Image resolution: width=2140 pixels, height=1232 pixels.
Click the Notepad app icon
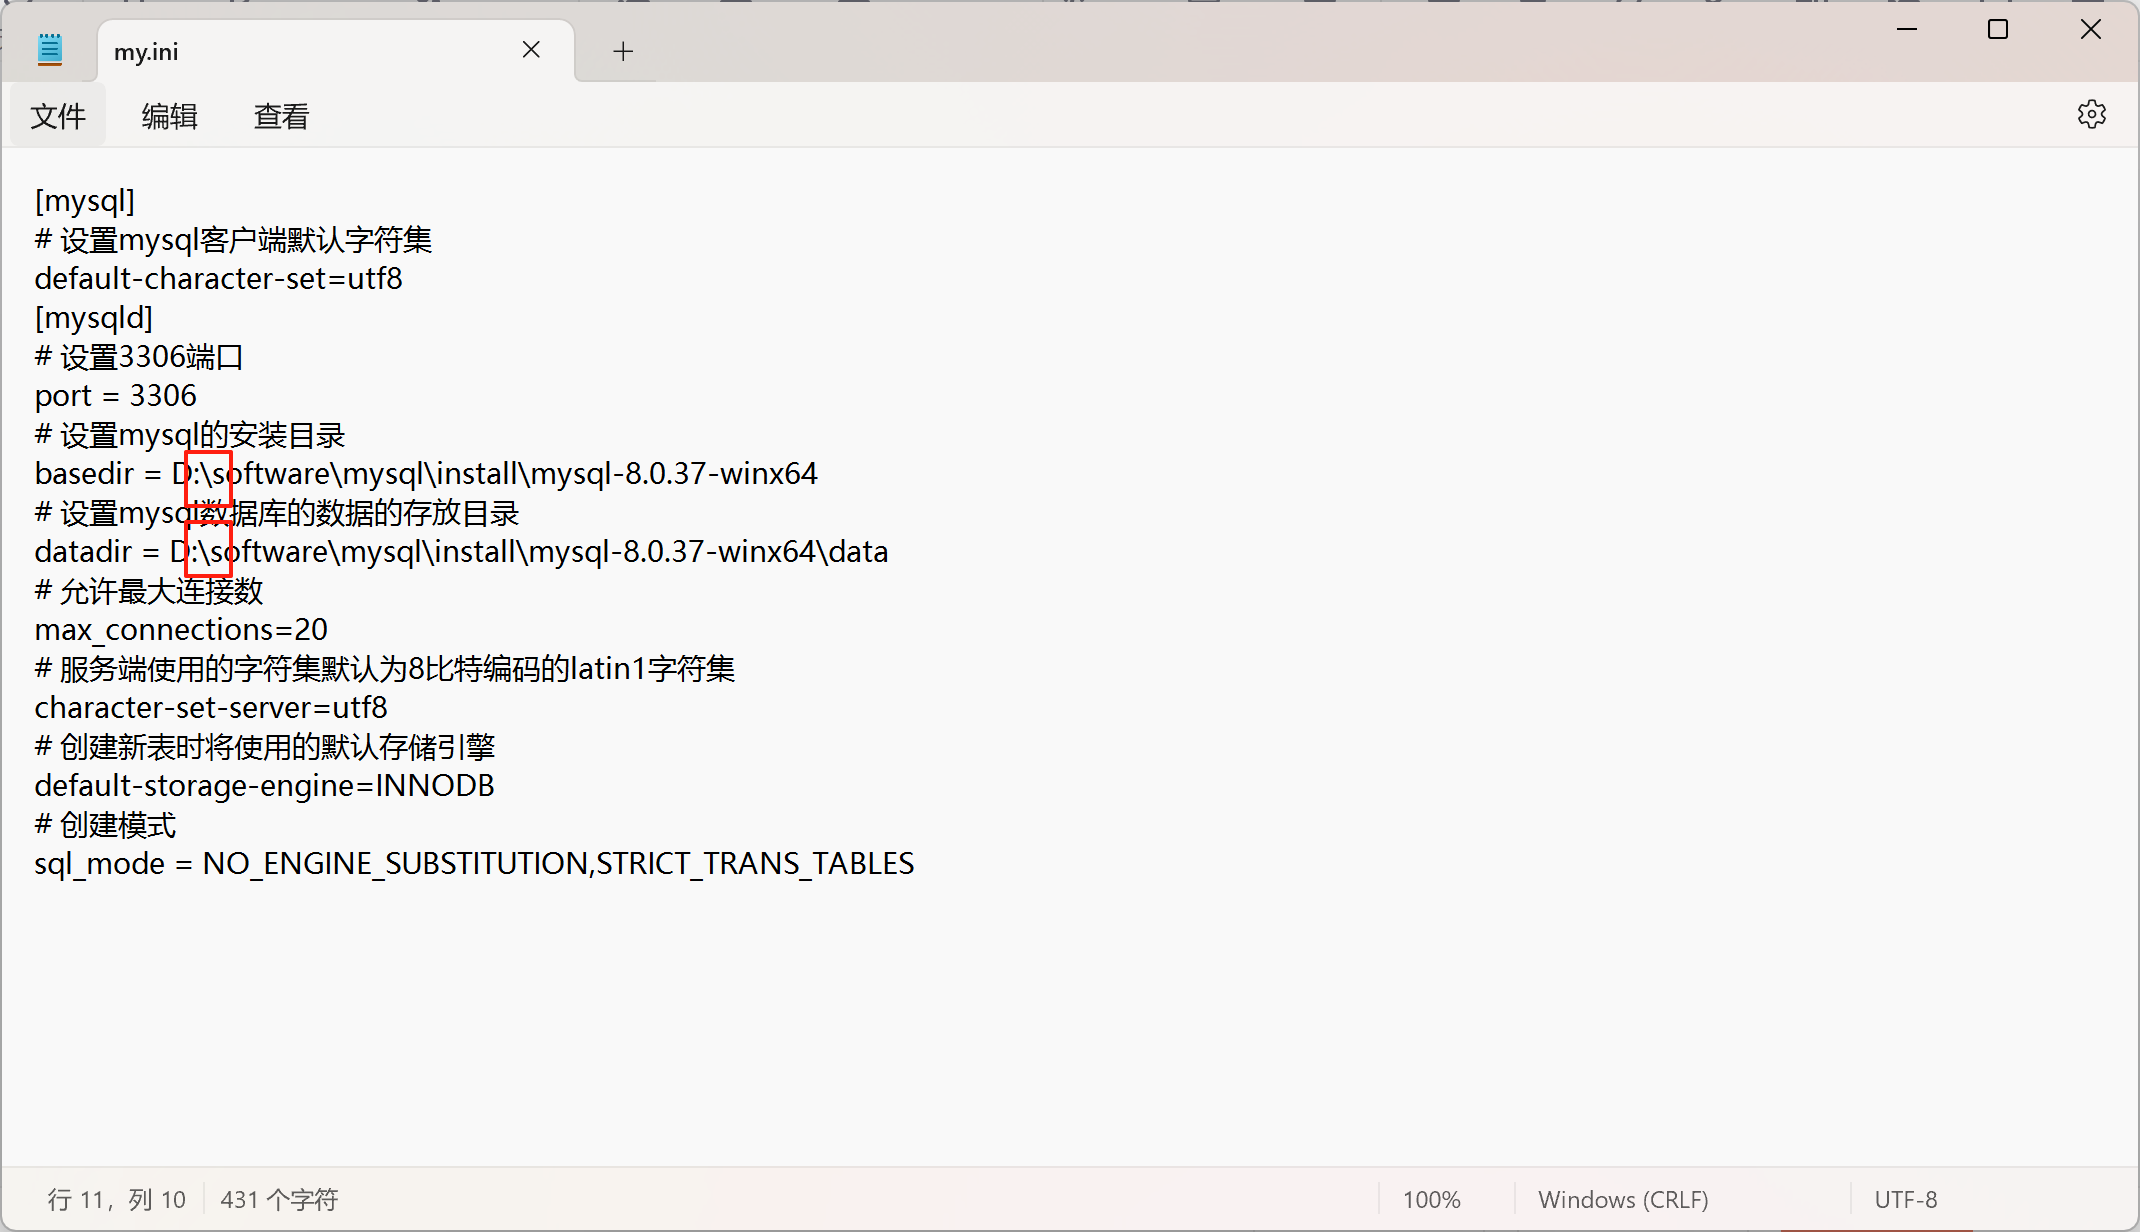(48, 48)
